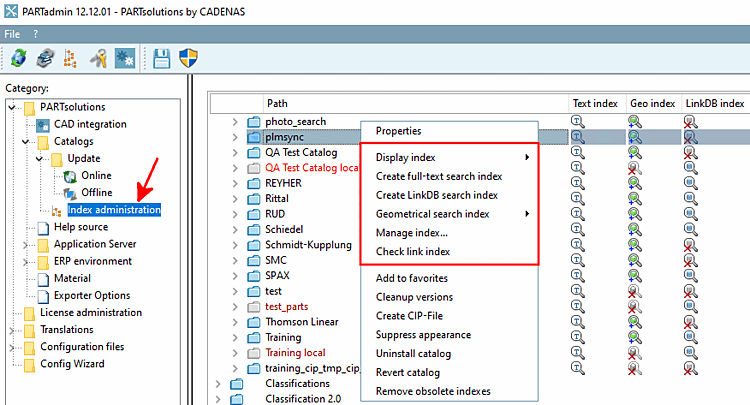Click the blue-yellow shield toolbar icon
This screenshot has height=405, width=750.
click(x=188, y=58)
